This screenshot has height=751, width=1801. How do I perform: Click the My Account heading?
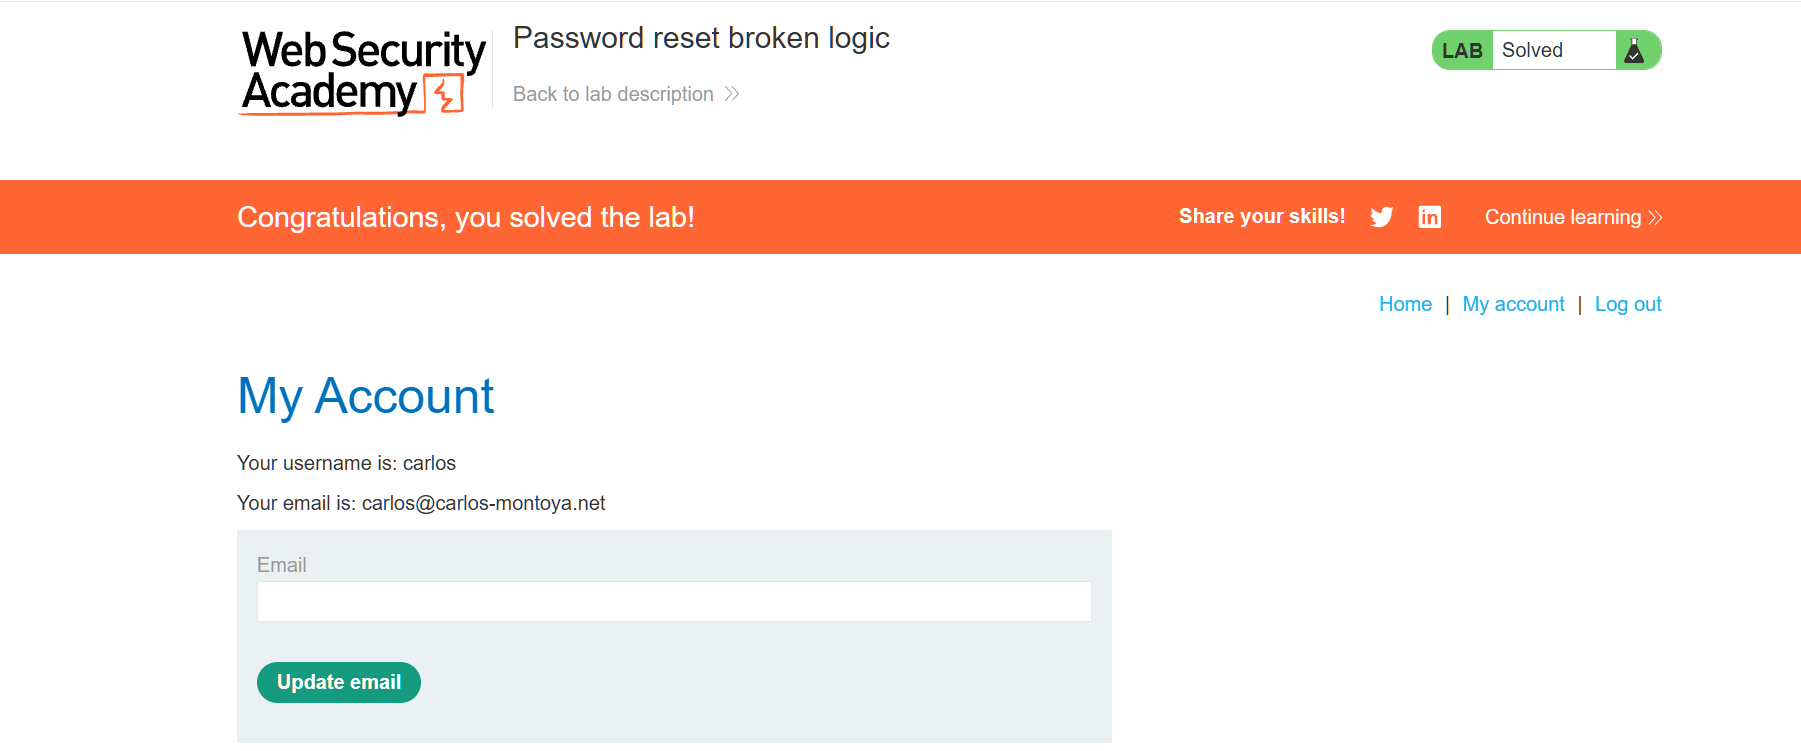(366, 396)
